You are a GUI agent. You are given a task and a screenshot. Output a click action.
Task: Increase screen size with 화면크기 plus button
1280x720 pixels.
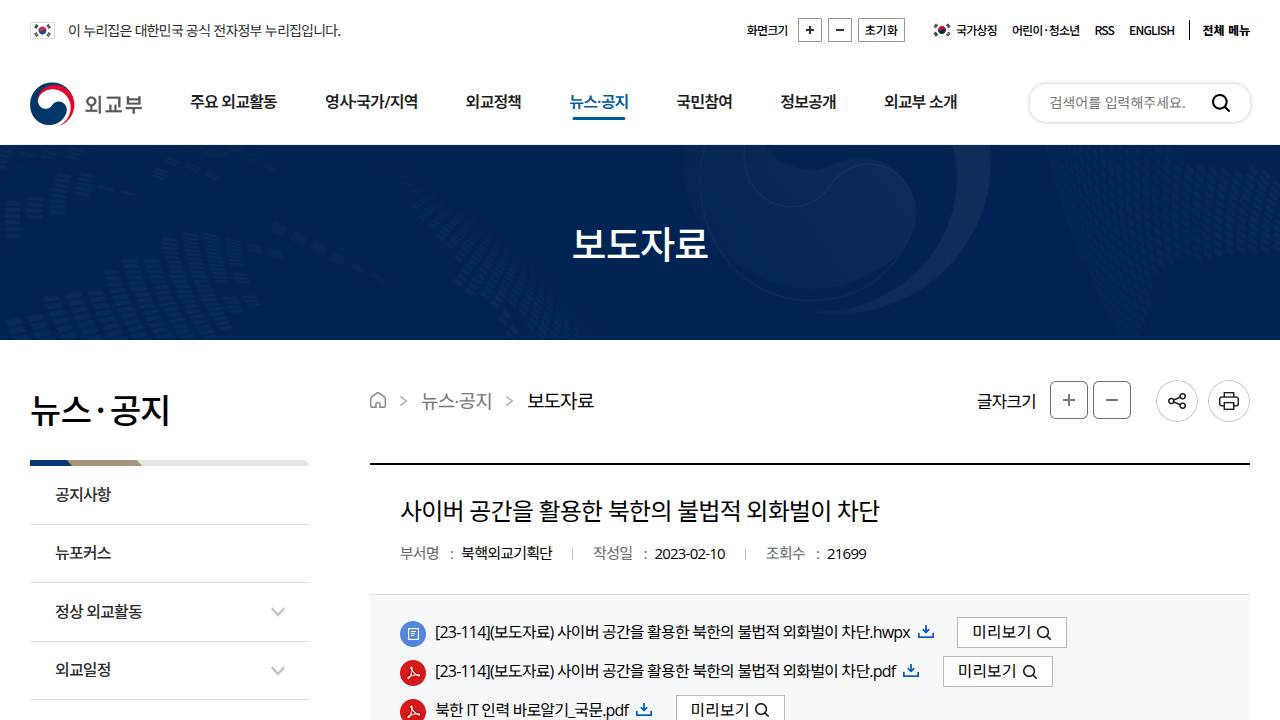coord(811,30)
